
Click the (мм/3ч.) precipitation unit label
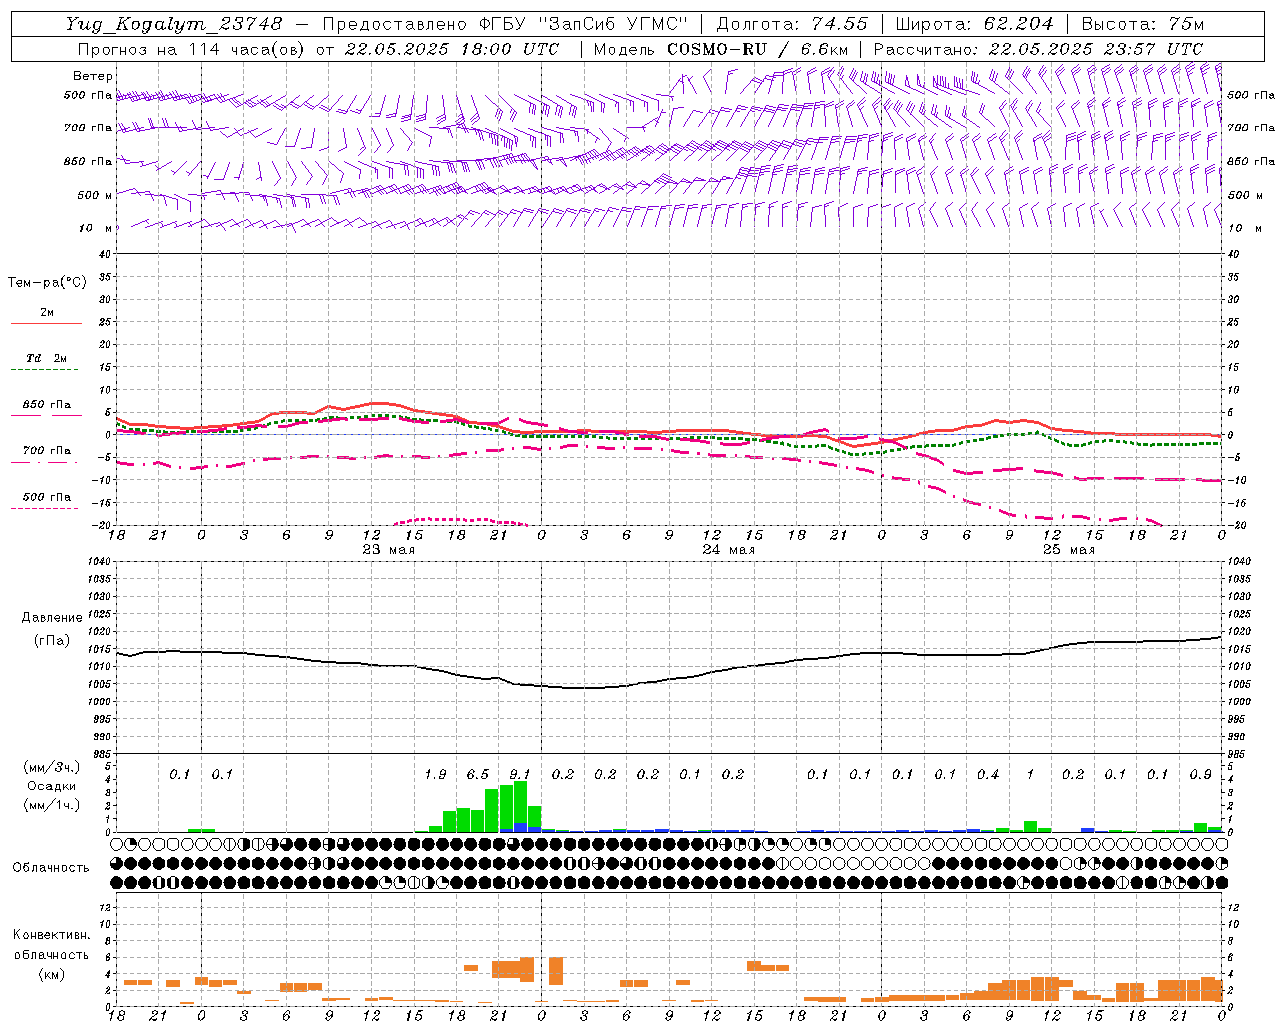click(x=52, y=767)
